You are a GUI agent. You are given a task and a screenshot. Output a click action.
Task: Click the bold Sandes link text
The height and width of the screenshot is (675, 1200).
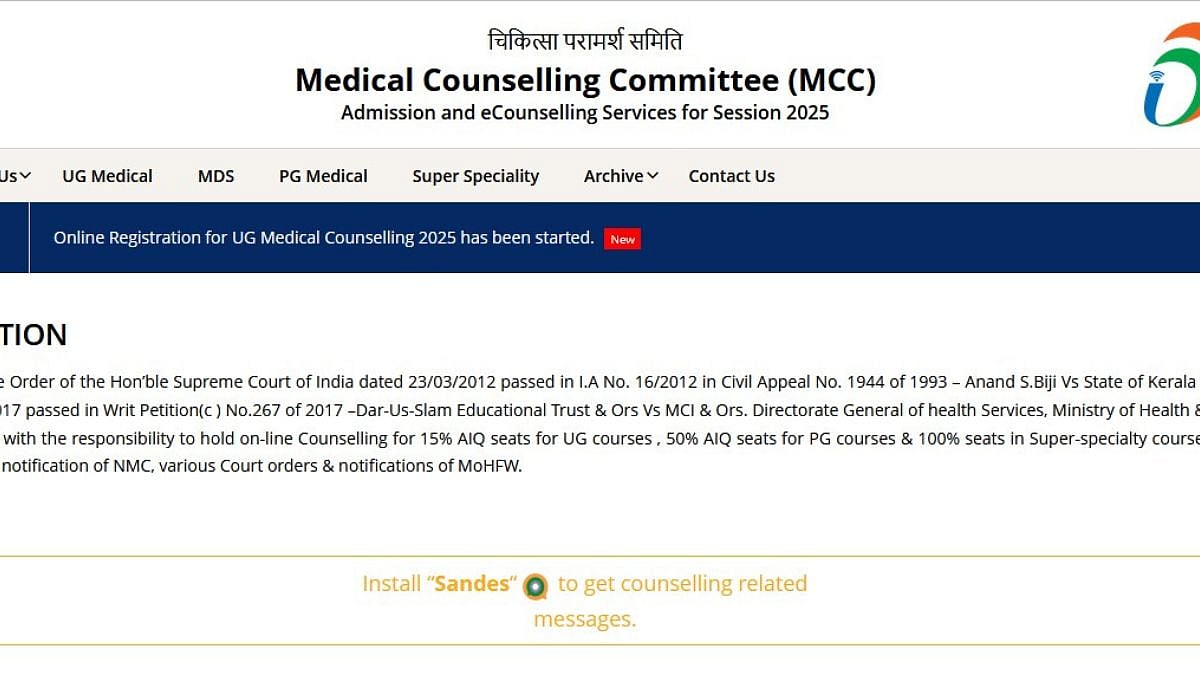[472, 584]
